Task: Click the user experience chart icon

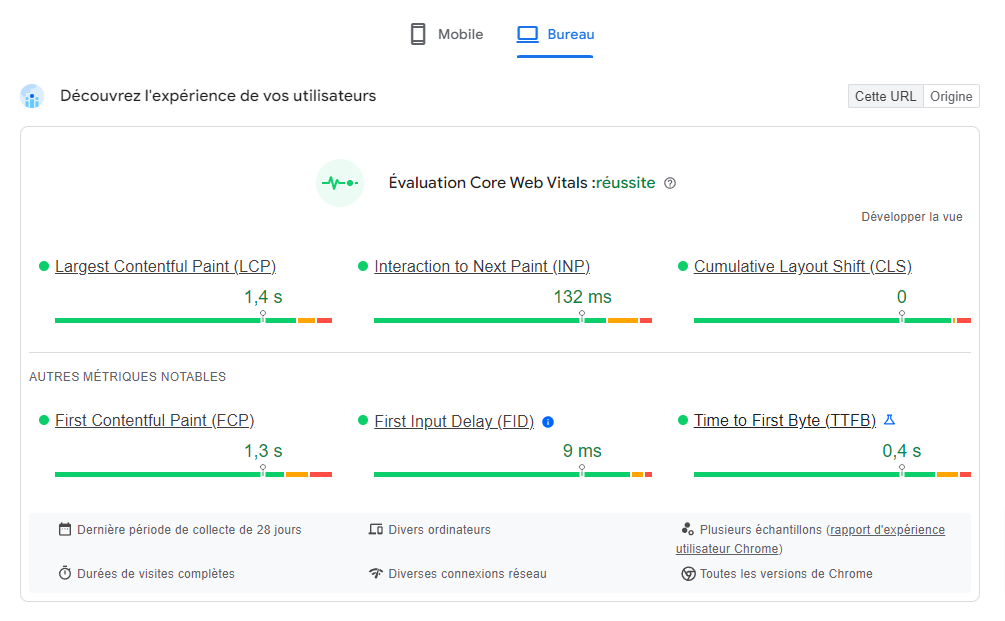Action: coord(32,97)
